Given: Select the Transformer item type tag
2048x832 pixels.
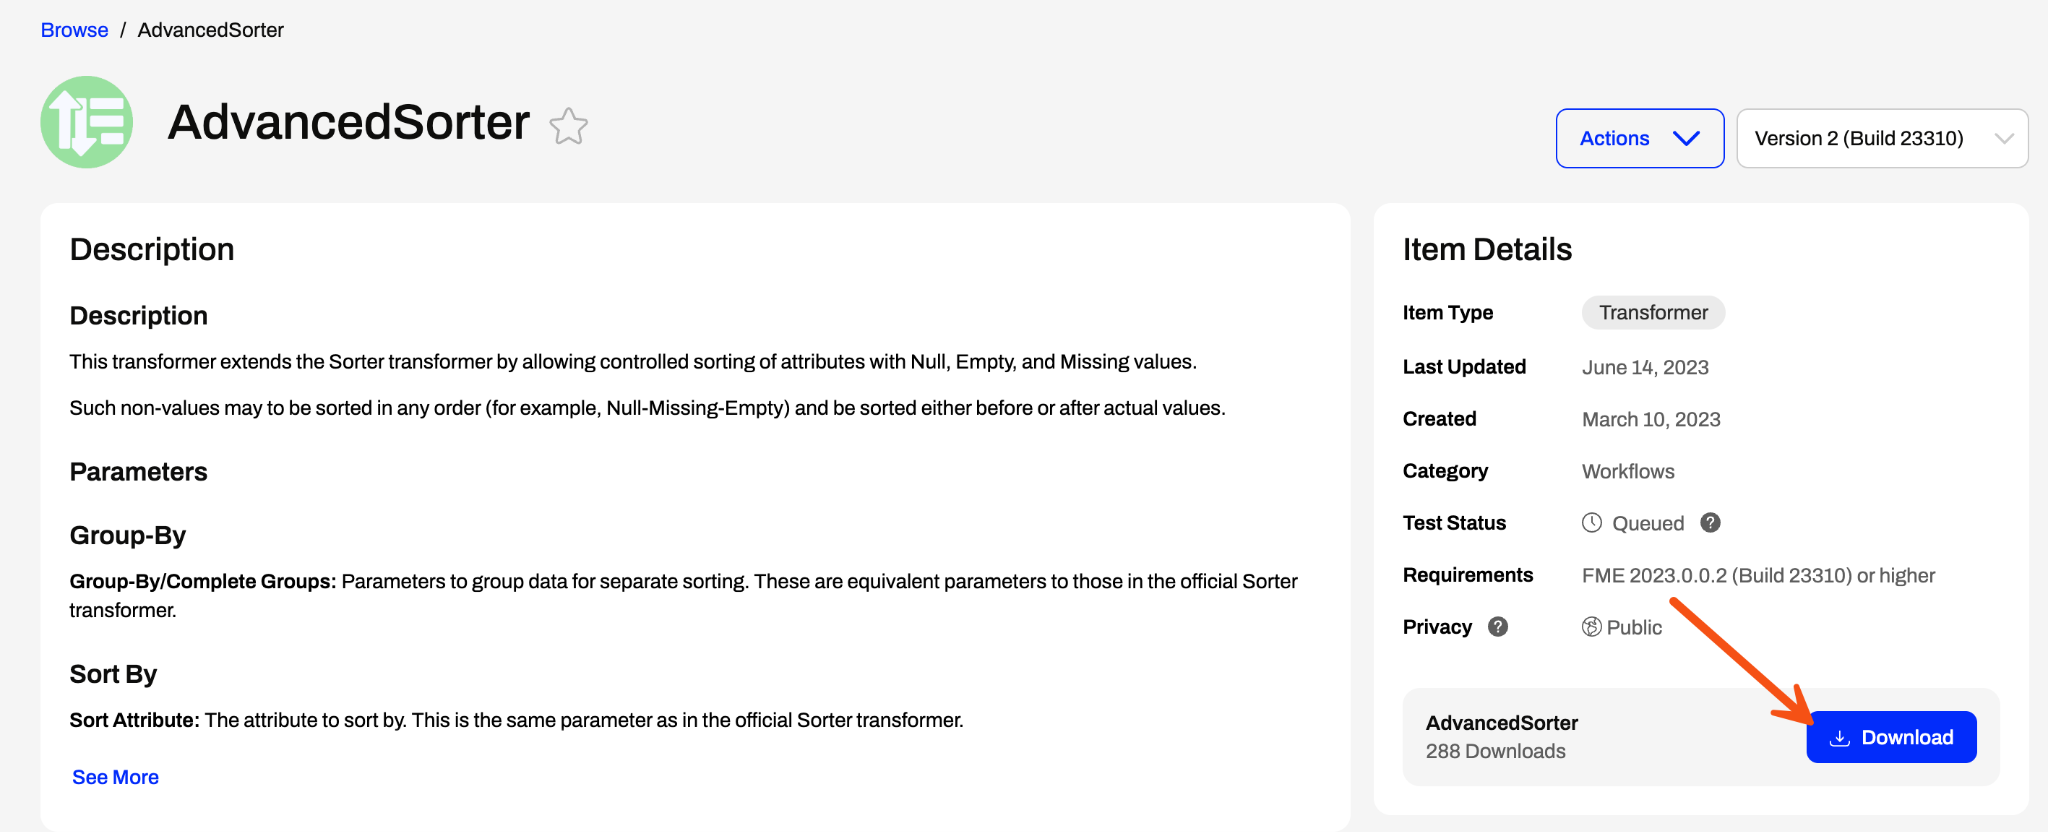Looking at the screenshot, I should pos(1653,312).
